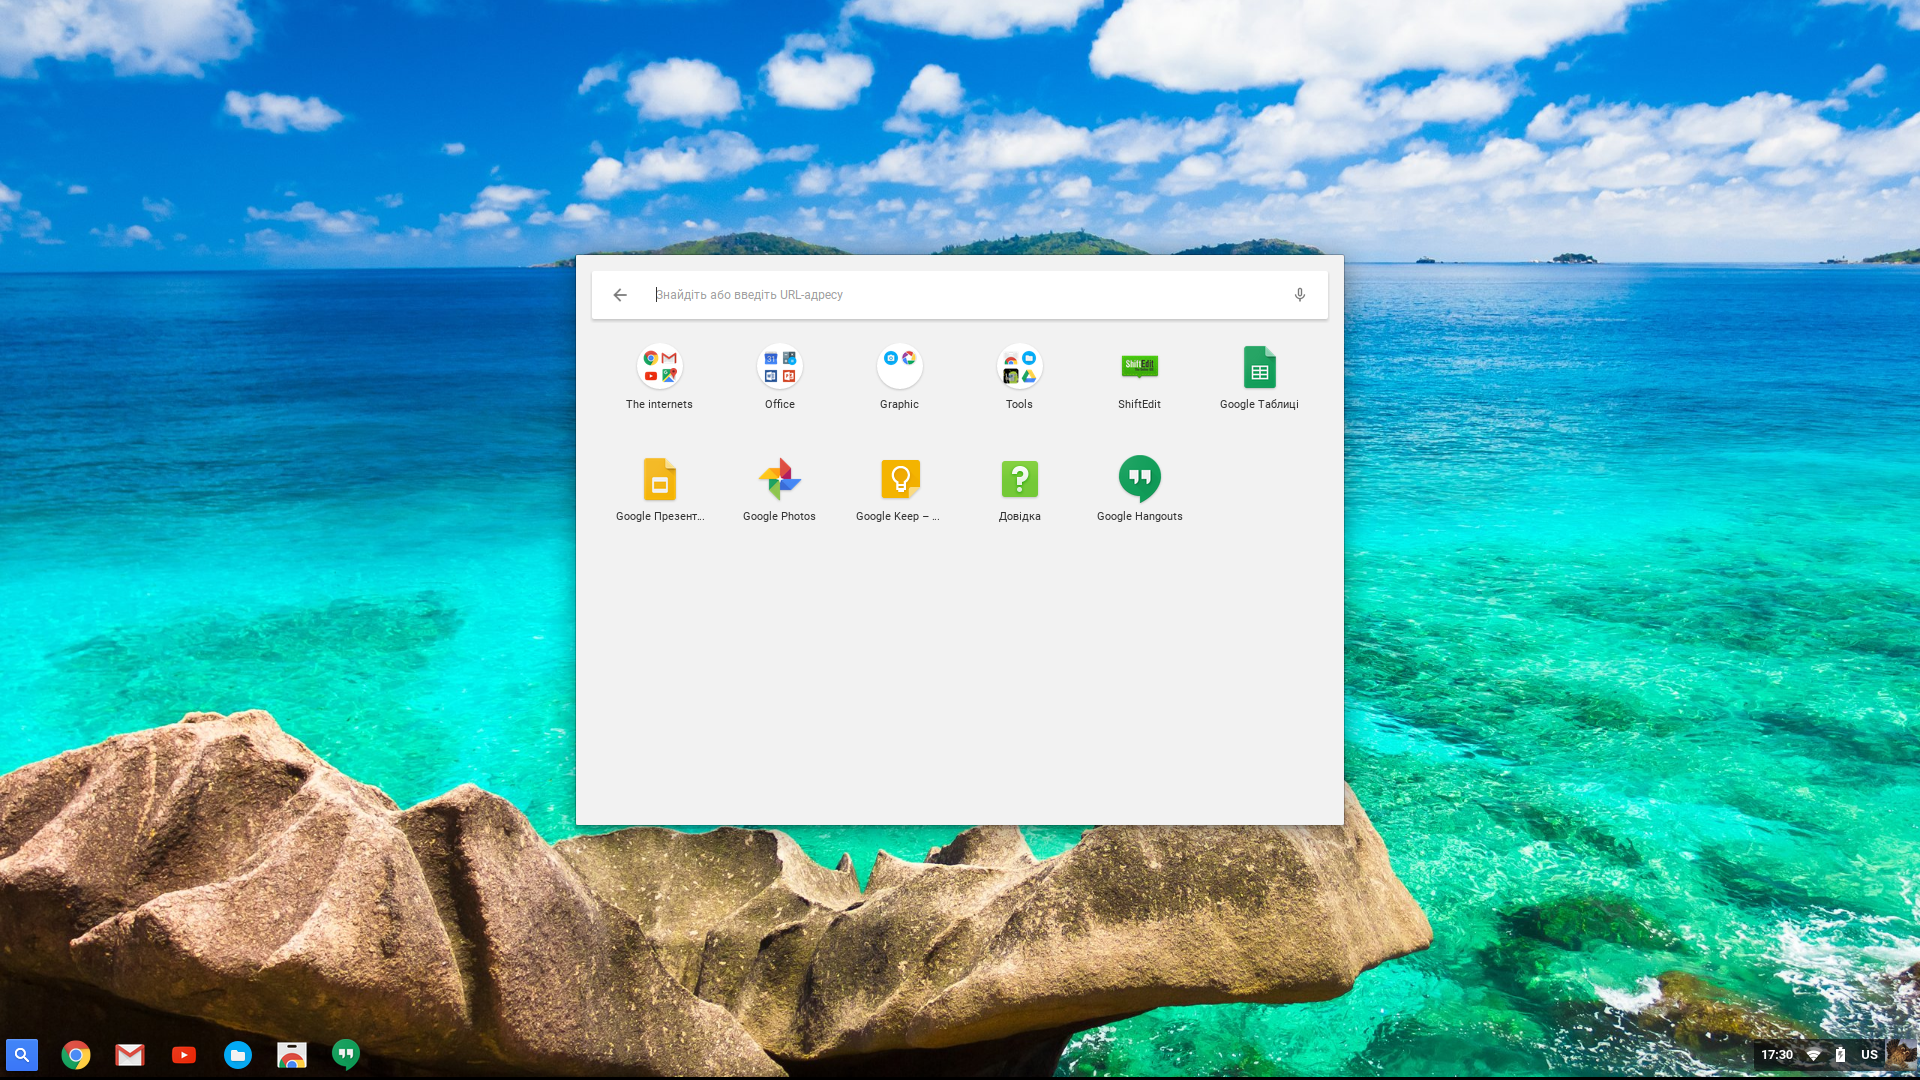Open the Files app on the shelf
The width and height of the screenshot is (1920, 1080).
click(x=238, y=1054)
